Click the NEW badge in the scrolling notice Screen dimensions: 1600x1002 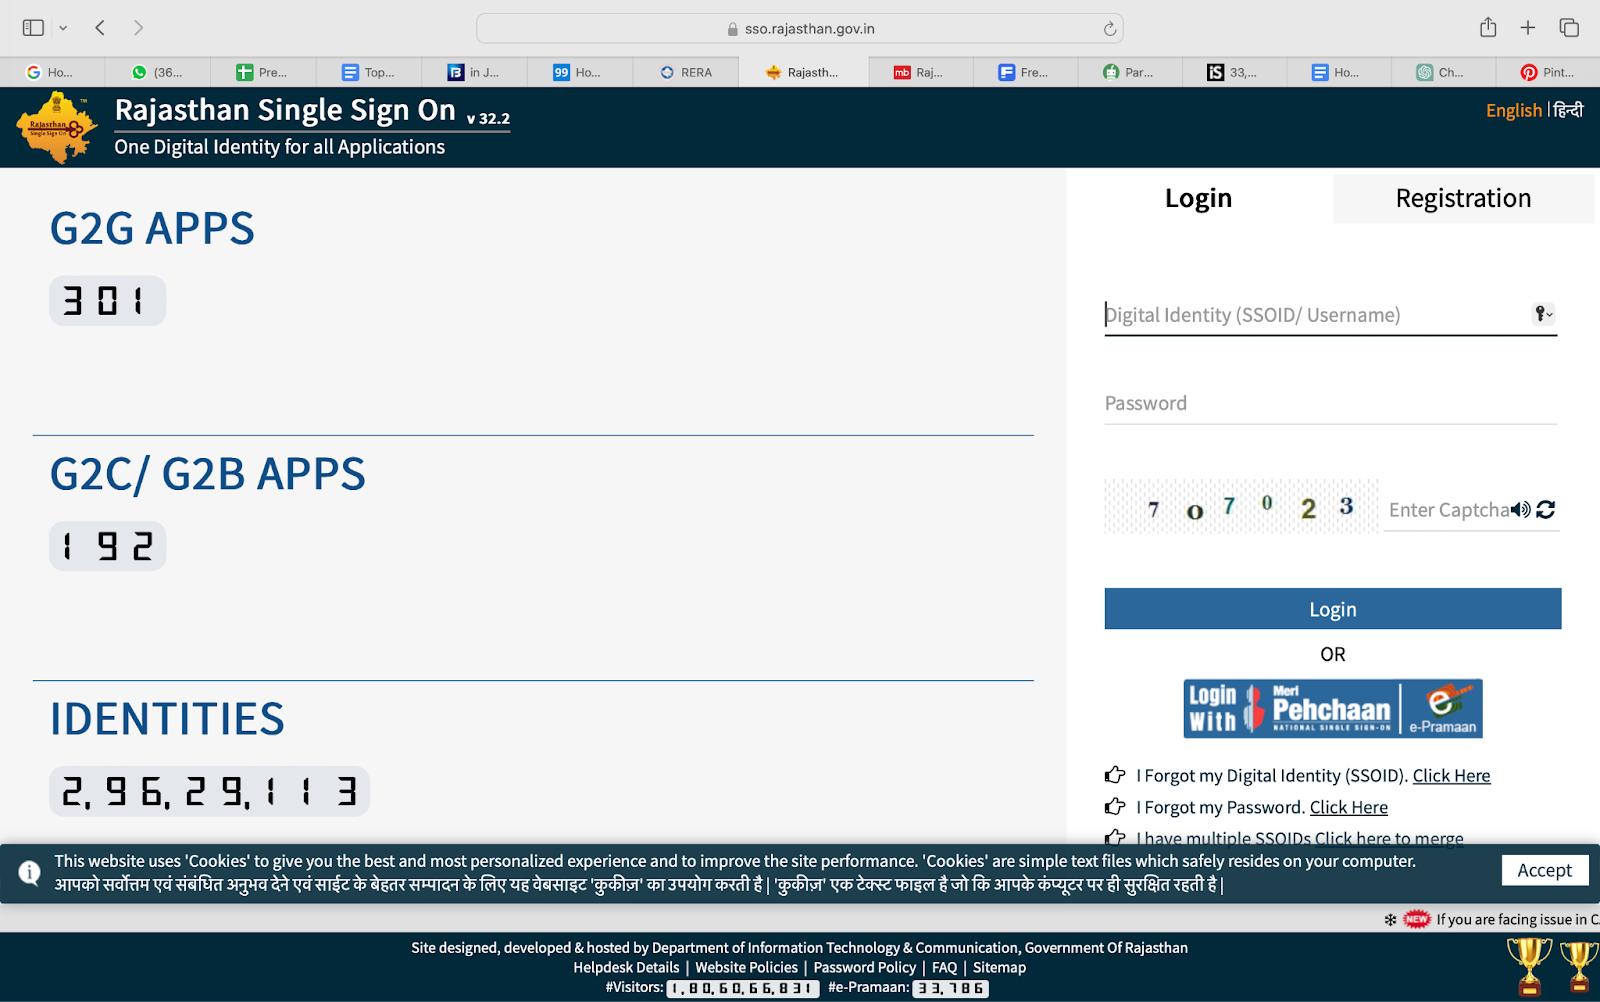(1416, 919)
